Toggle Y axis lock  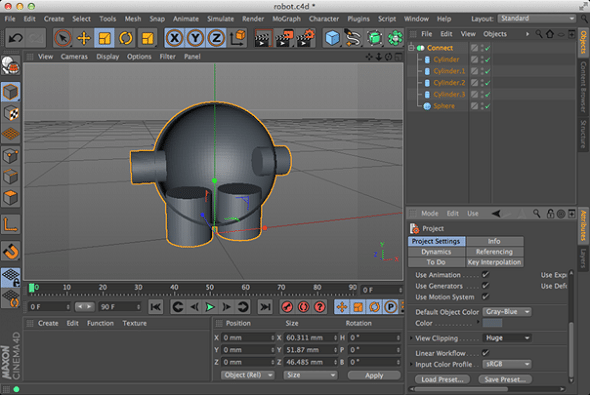195,38
